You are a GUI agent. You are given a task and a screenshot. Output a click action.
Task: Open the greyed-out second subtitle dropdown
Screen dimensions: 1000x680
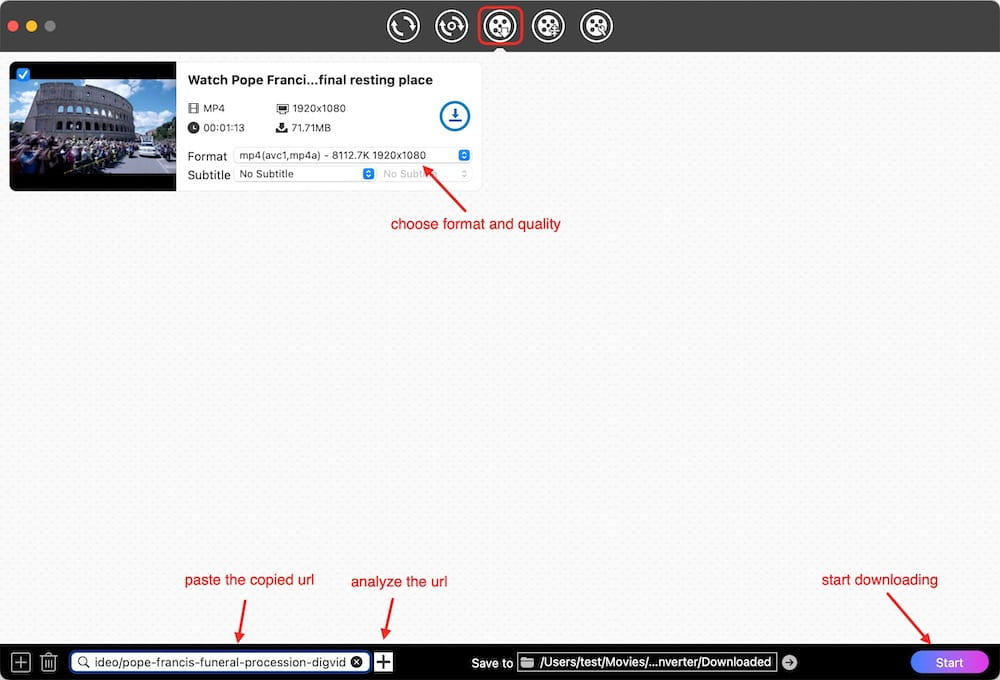pyautogui.click(x=425, y=174)
